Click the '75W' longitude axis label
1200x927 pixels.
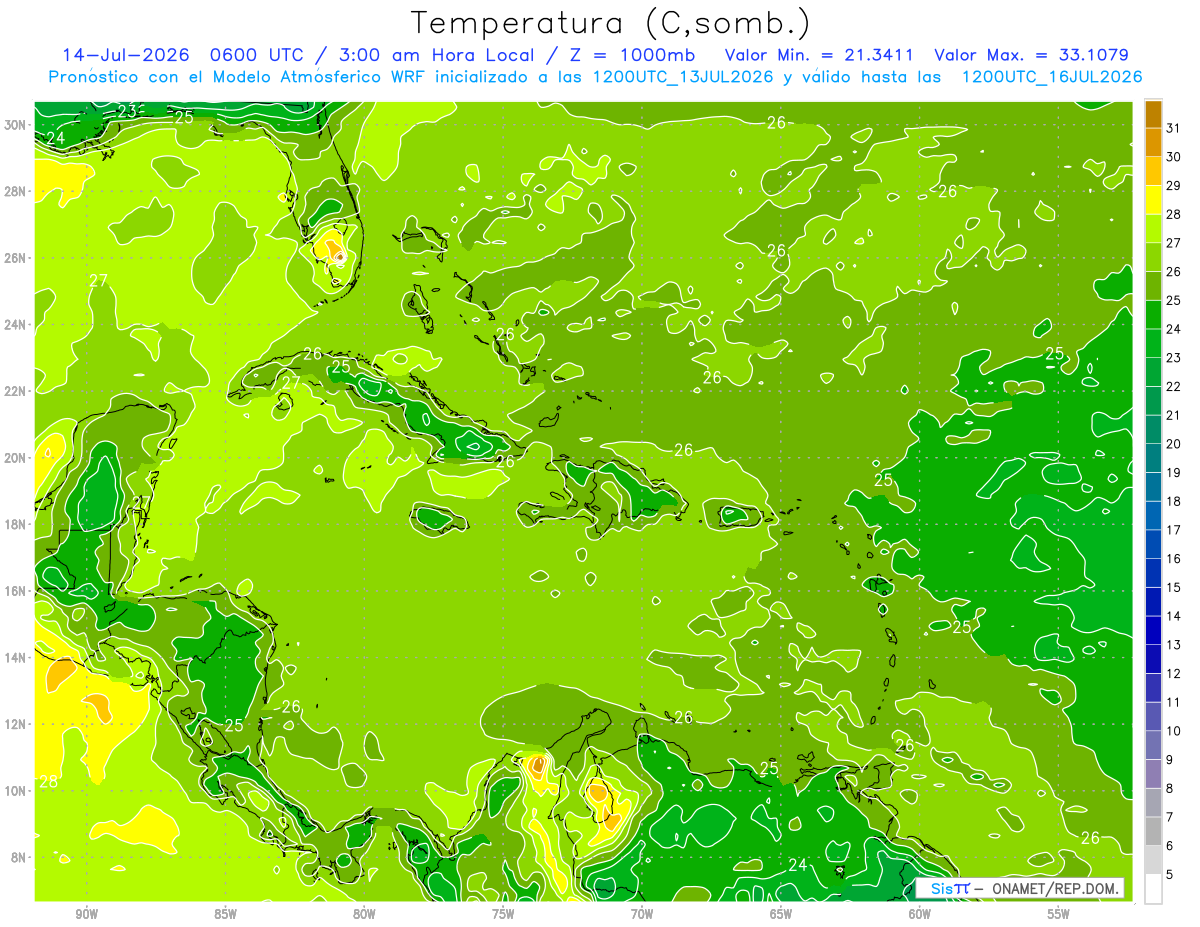pos(503,914)
